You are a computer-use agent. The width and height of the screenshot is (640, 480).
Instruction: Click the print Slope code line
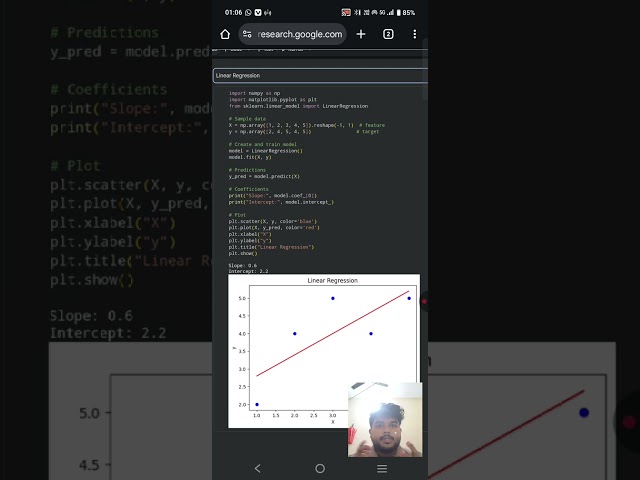[273, 196]
